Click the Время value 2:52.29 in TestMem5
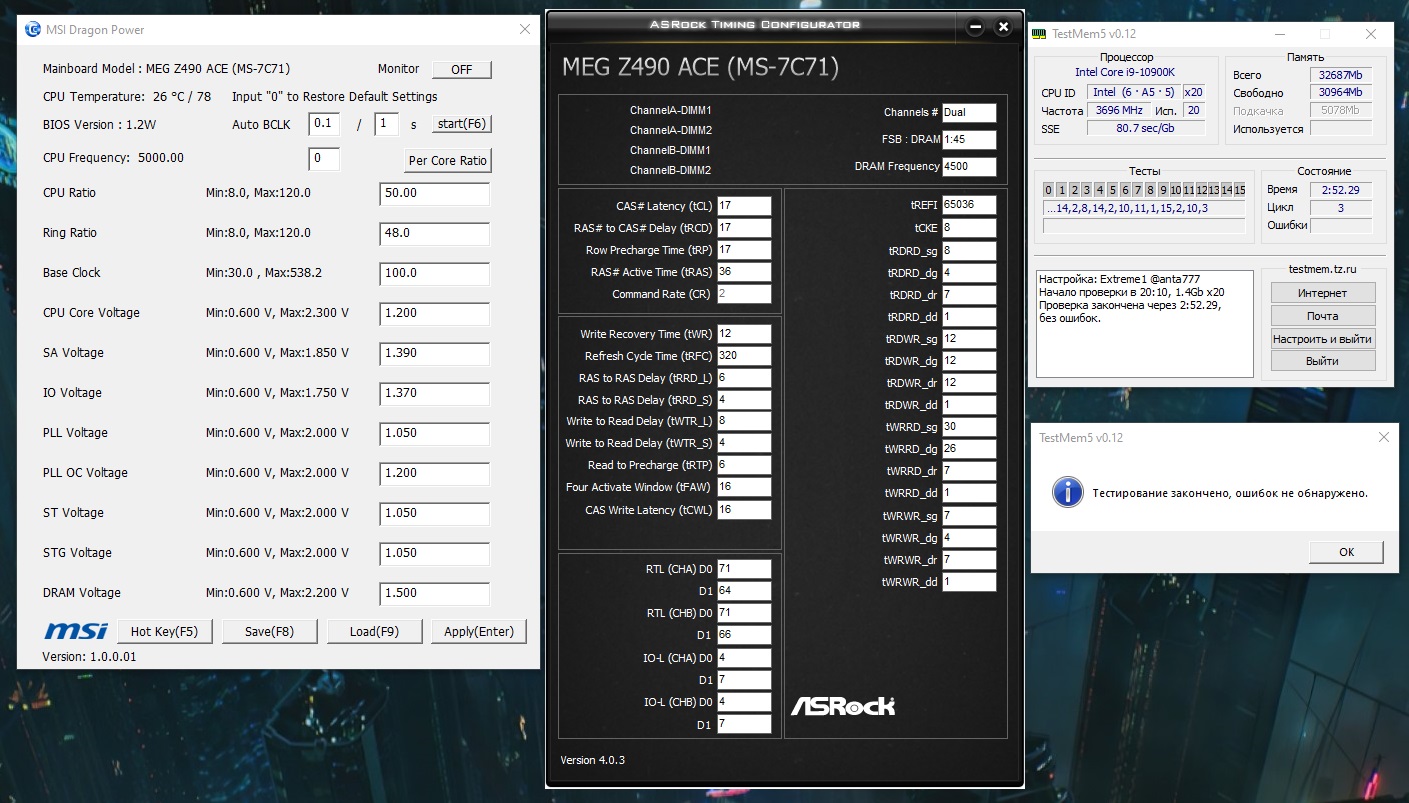Image resolution: width=1409 pixels, height=803 pixels. point(1341,189)
